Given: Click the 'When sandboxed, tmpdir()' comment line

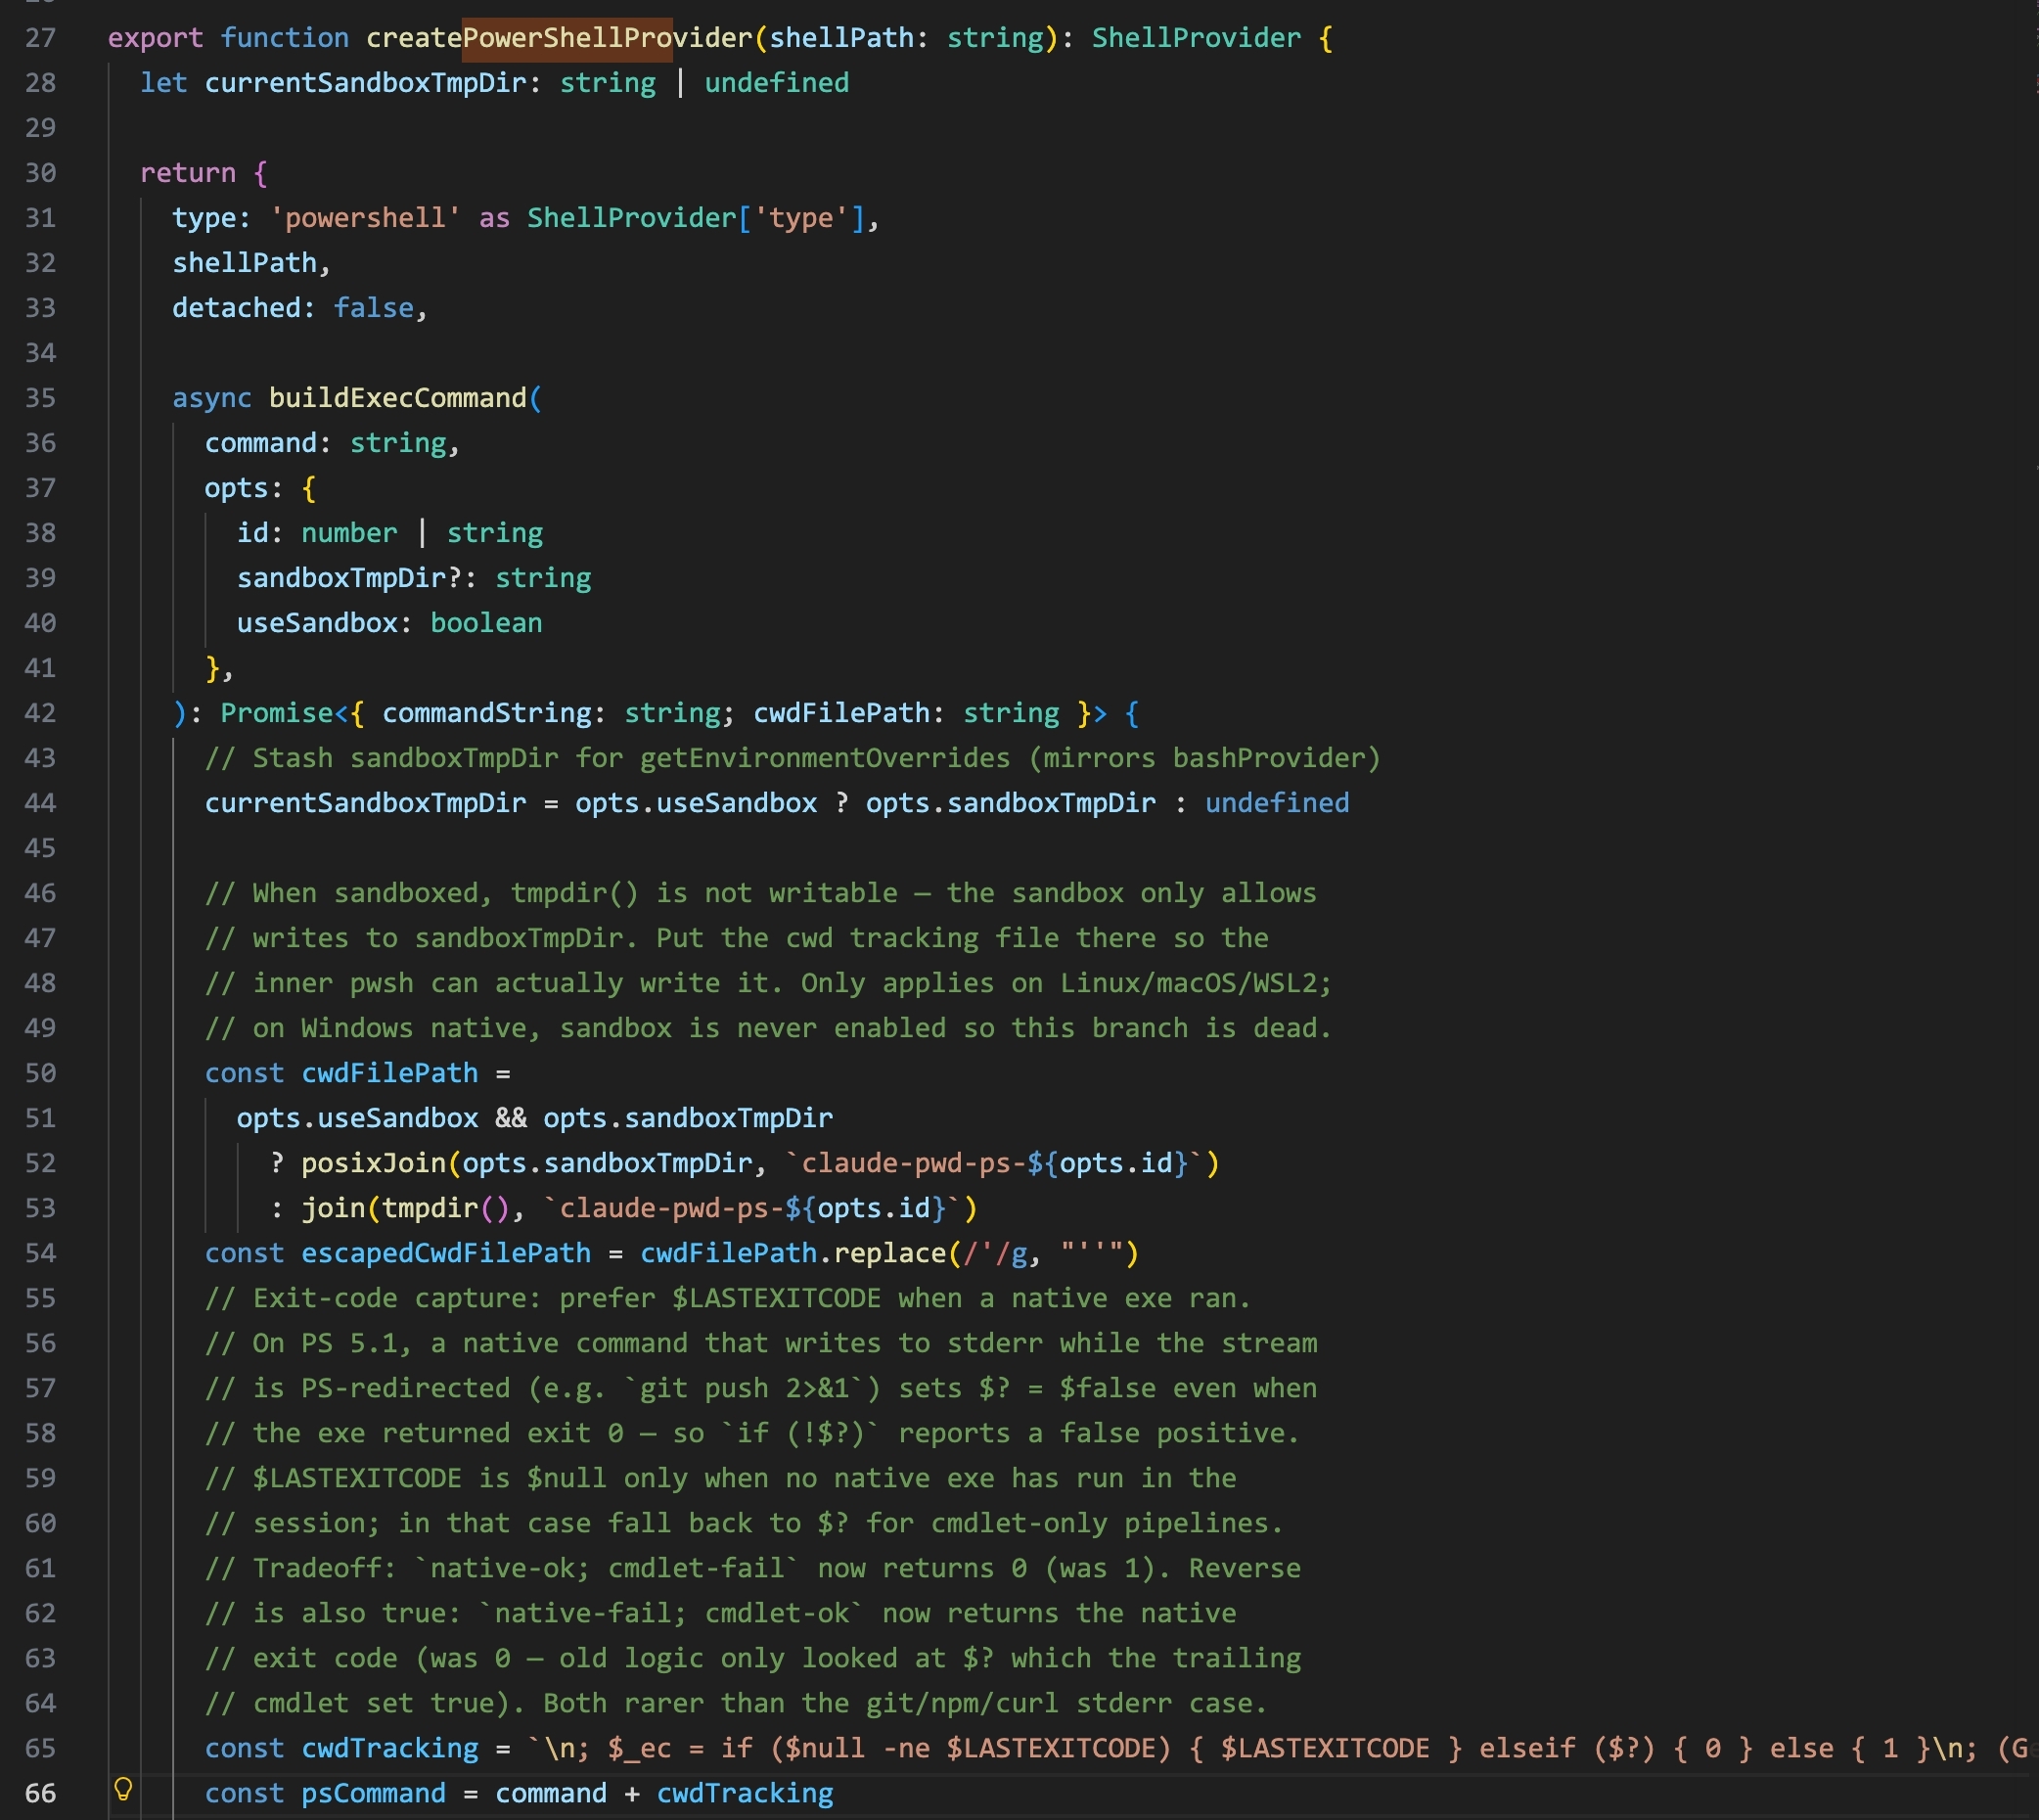Looking at the screenshot, I should tap(760, 893).
